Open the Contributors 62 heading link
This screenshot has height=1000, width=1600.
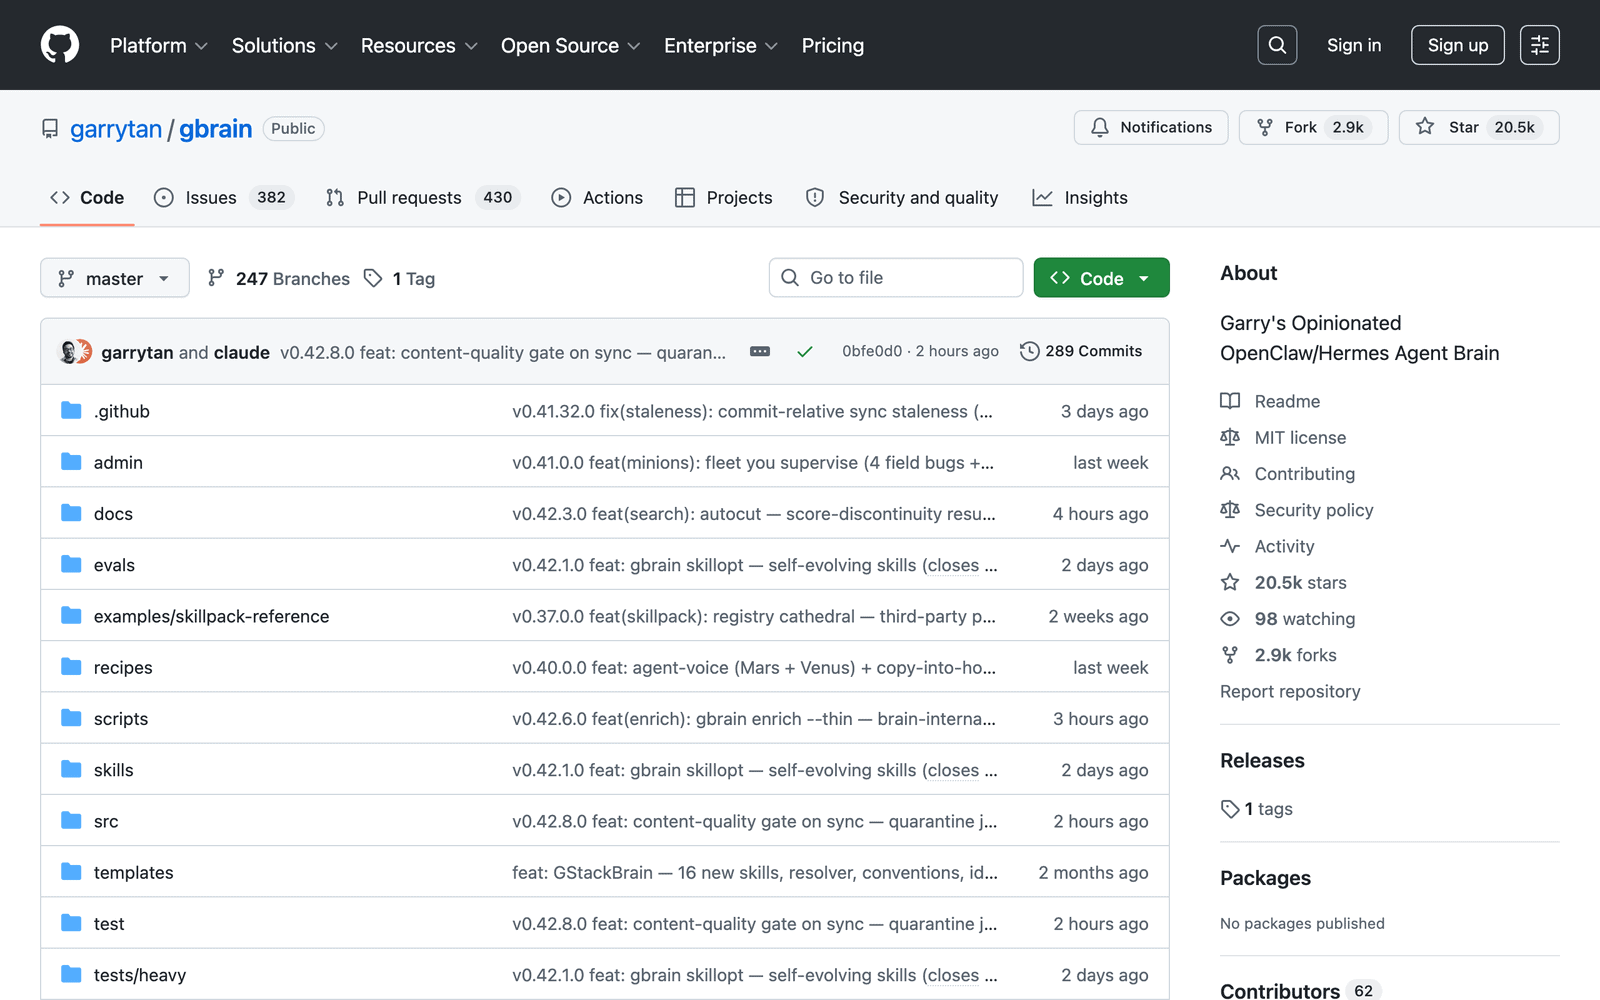[x=1300, y=990]
